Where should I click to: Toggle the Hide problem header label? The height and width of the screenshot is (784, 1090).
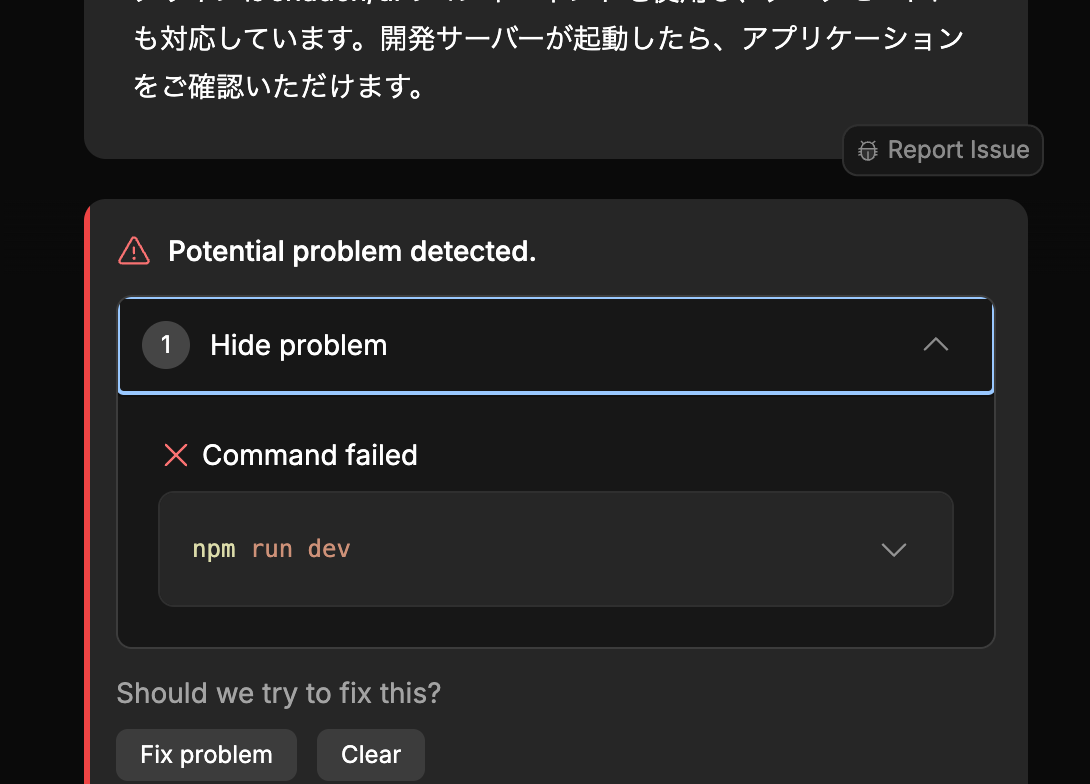click(x=298, y=346)
